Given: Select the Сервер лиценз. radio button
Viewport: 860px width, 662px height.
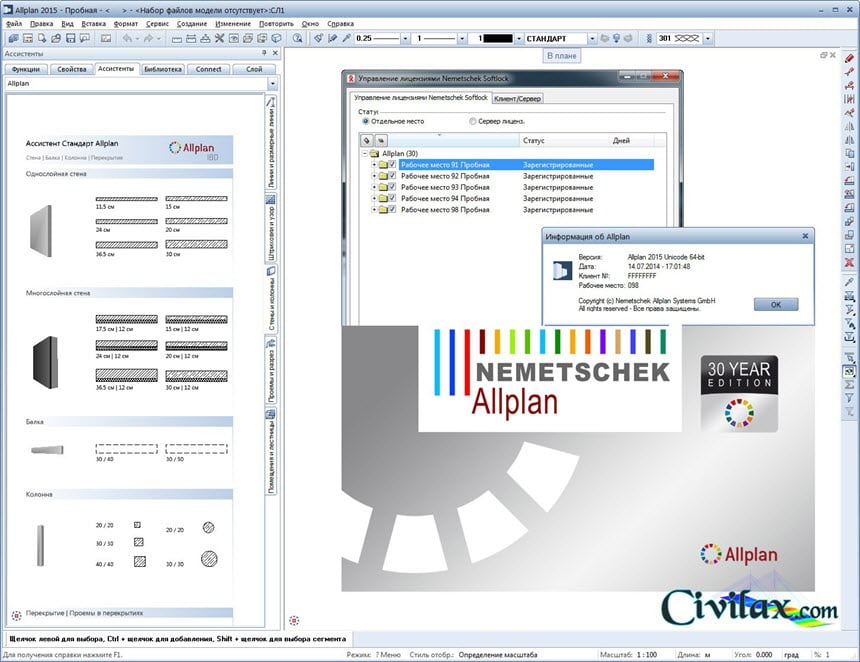Looking at the screenshot, I should point(472,121).
